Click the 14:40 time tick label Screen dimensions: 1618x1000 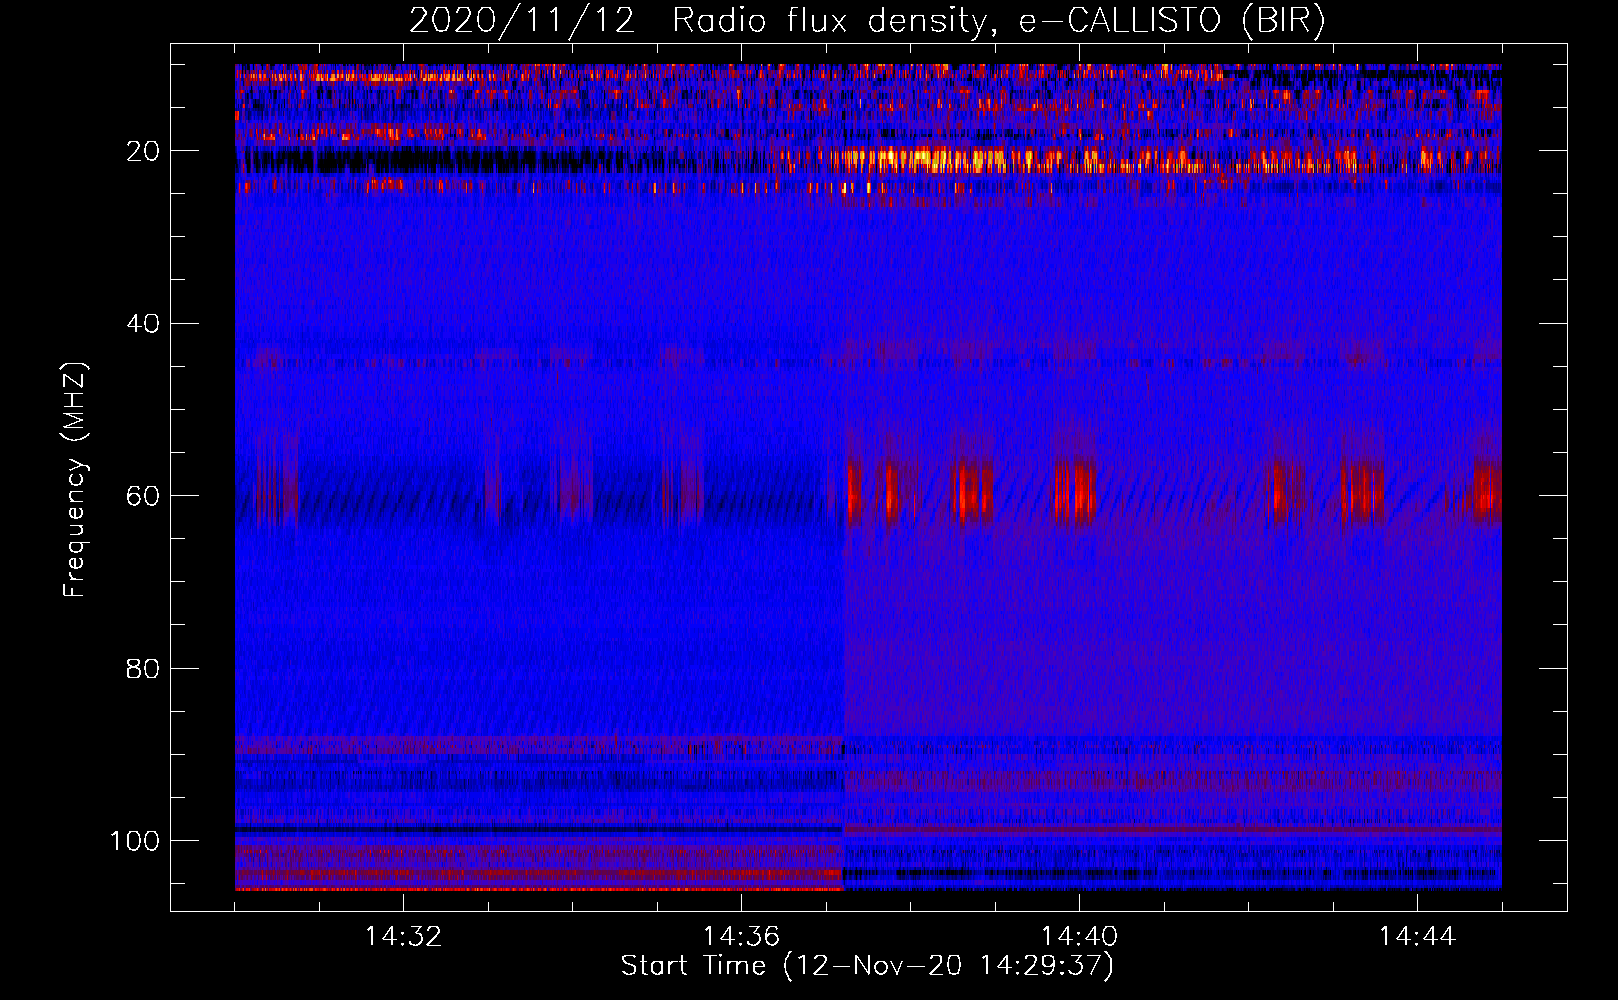tap(1079, 937)
